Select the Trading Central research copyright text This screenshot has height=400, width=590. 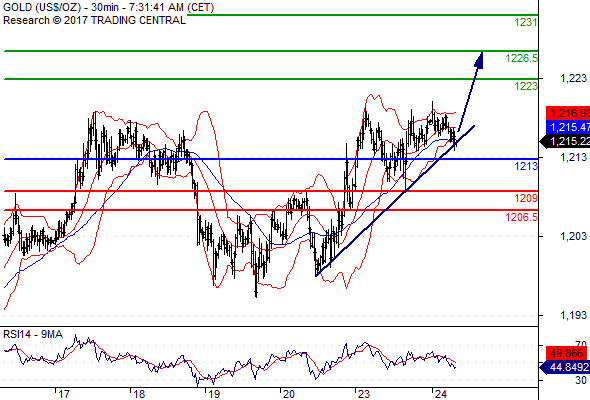[94, 20]
